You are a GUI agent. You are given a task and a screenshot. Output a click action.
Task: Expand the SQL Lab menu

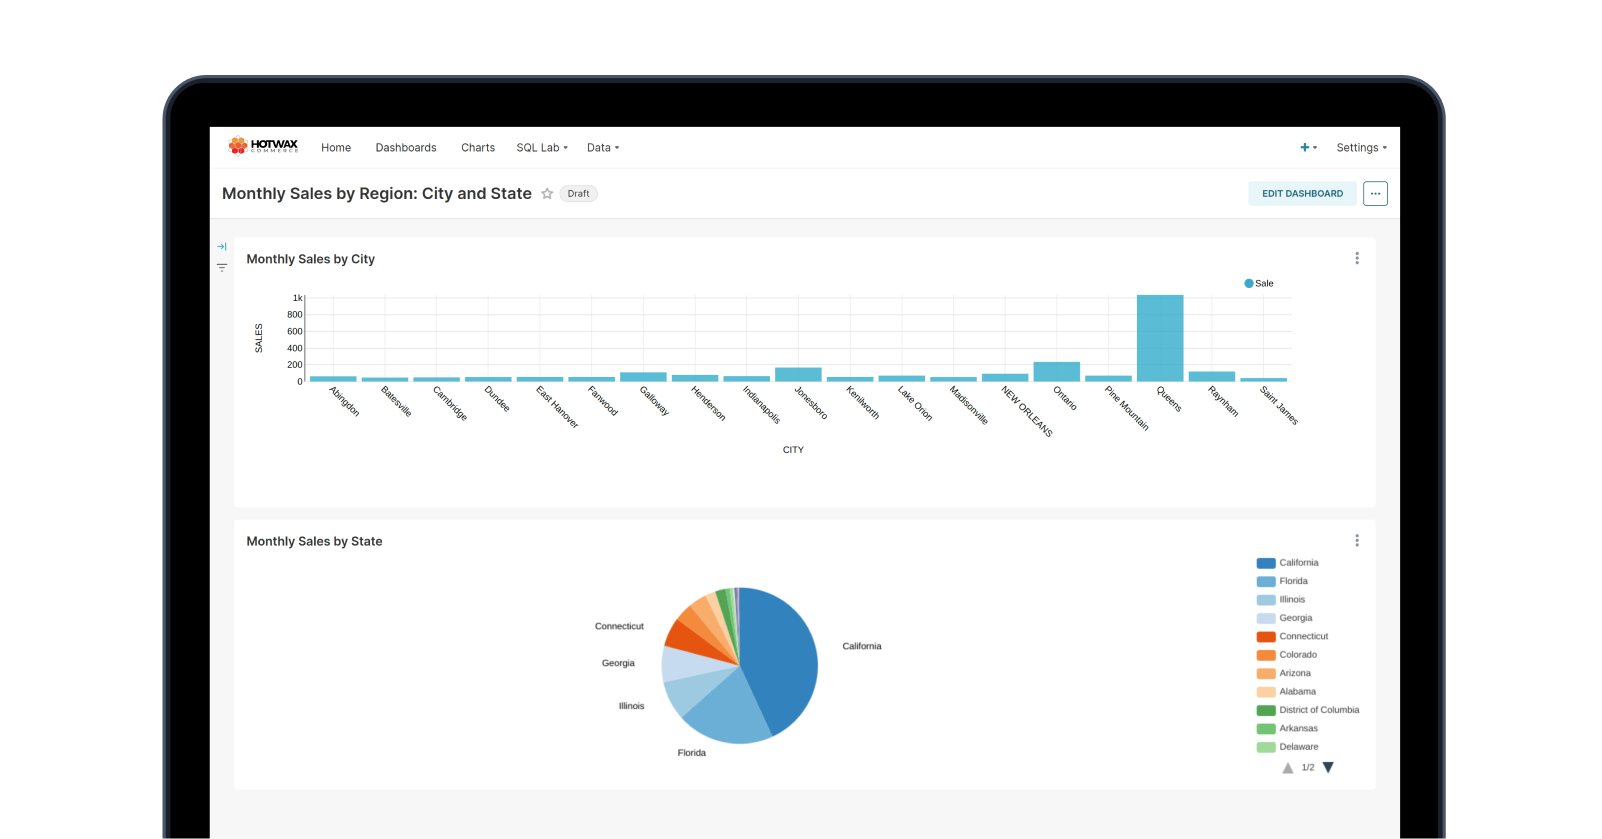click(542, 148)
